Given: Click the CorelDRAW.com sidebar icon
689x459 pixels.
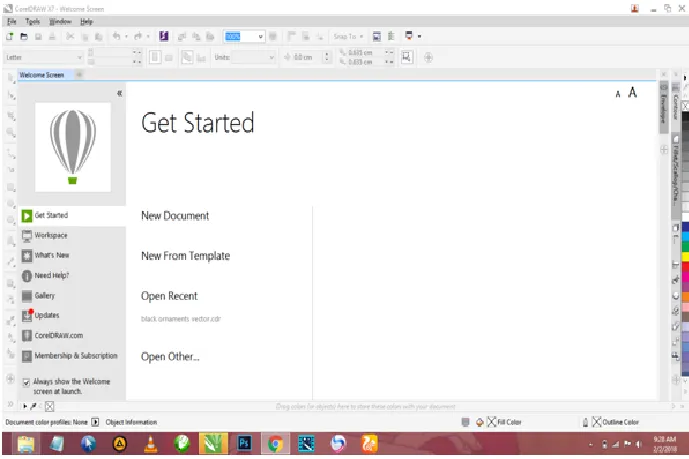Looking at the screenshot, I should click(x=27, y=336).
